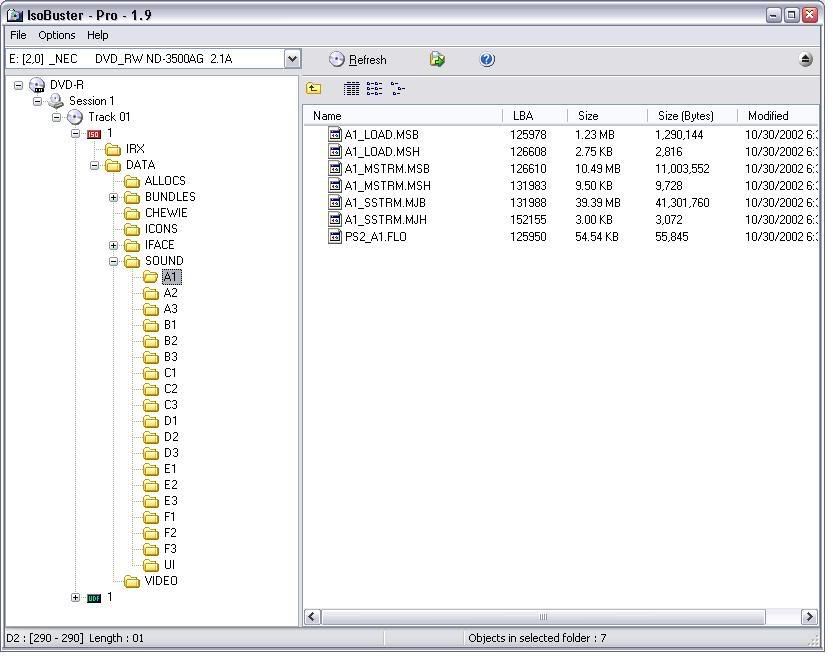Image resolution: width=833 pixels, height=664 pixels.
Task: Go up one folder level icon
Action: 313,89
